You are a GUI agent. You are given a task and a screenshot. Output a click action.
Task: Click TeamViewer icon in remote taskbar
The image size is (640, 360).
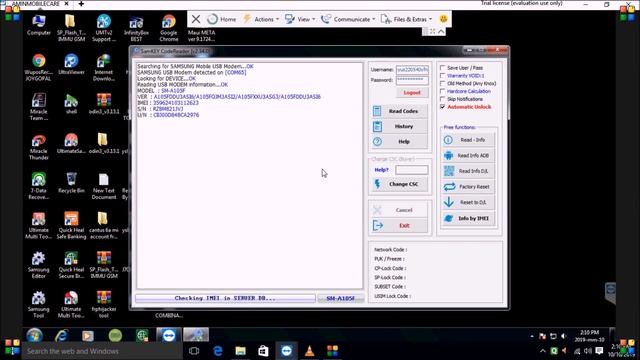coord(169,336)
